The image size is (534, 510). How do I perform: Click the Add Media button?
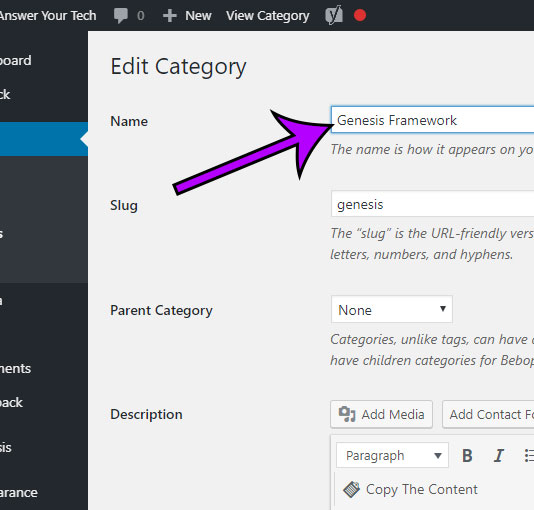pos(381,414)
